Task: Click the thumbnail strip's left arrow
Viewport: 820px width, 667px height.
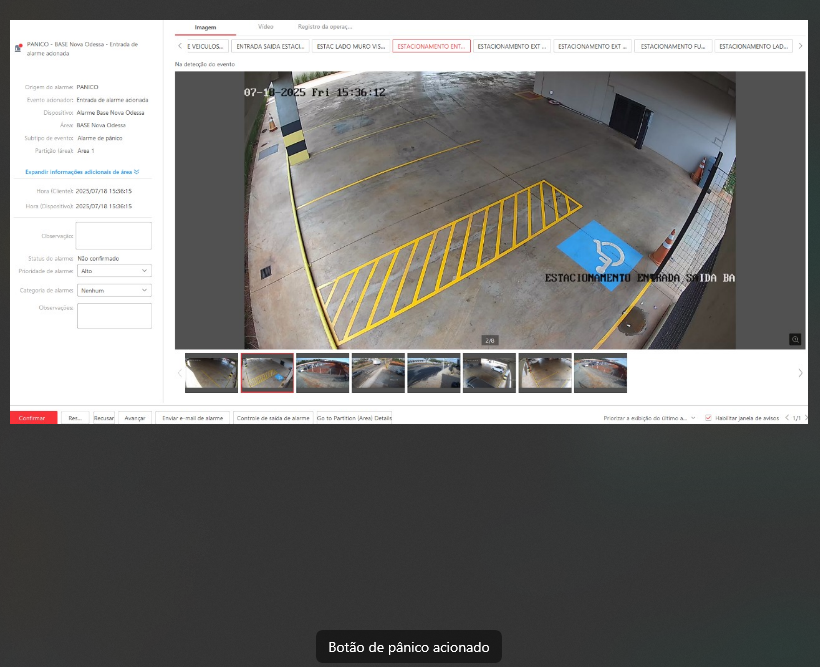Action: click(x=180, y=373)
